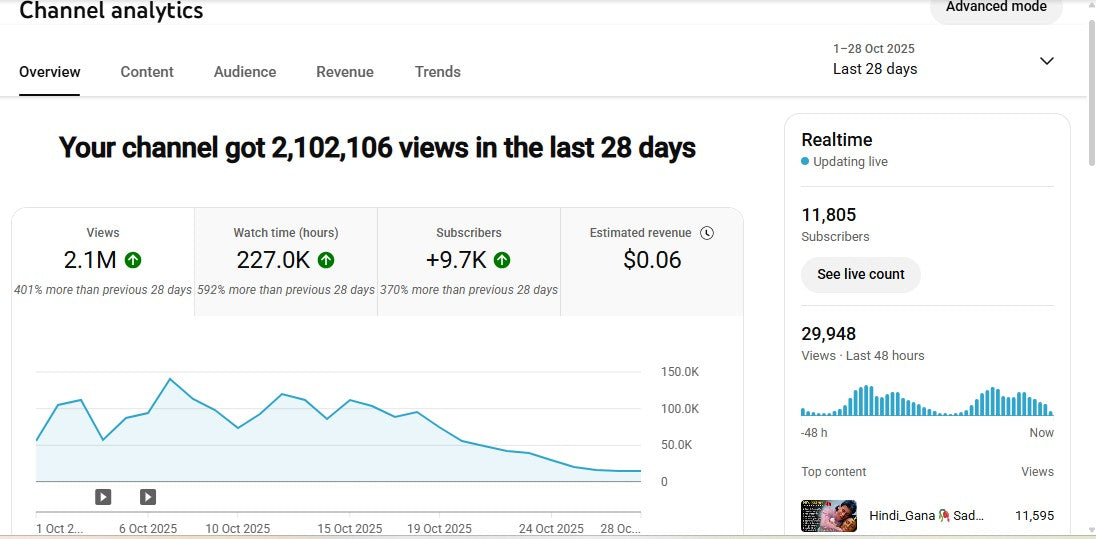Open the Audience tab

pos(245,72)
